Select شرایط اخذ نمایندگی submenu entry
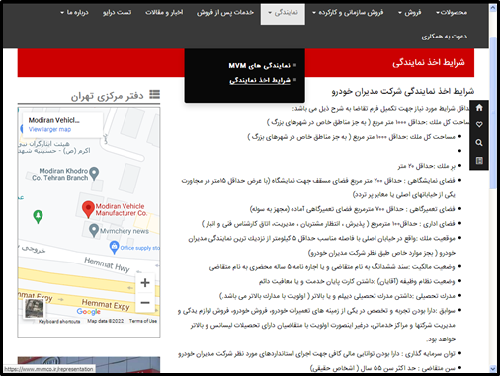Viewport: 500px width, 376px height. pyautogui.click(x=260, y=80)
